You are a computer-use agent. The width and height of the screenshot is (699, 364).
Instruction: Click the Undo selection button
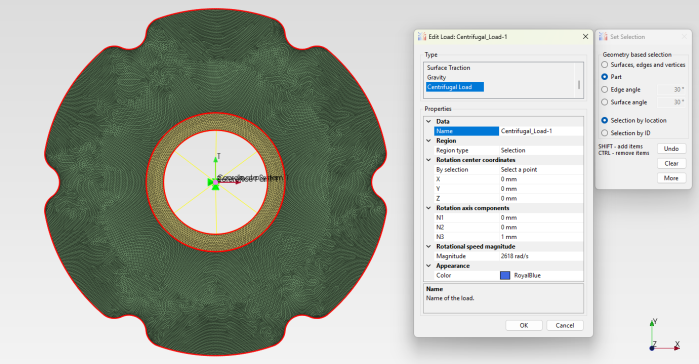click(x=671, y=148)
